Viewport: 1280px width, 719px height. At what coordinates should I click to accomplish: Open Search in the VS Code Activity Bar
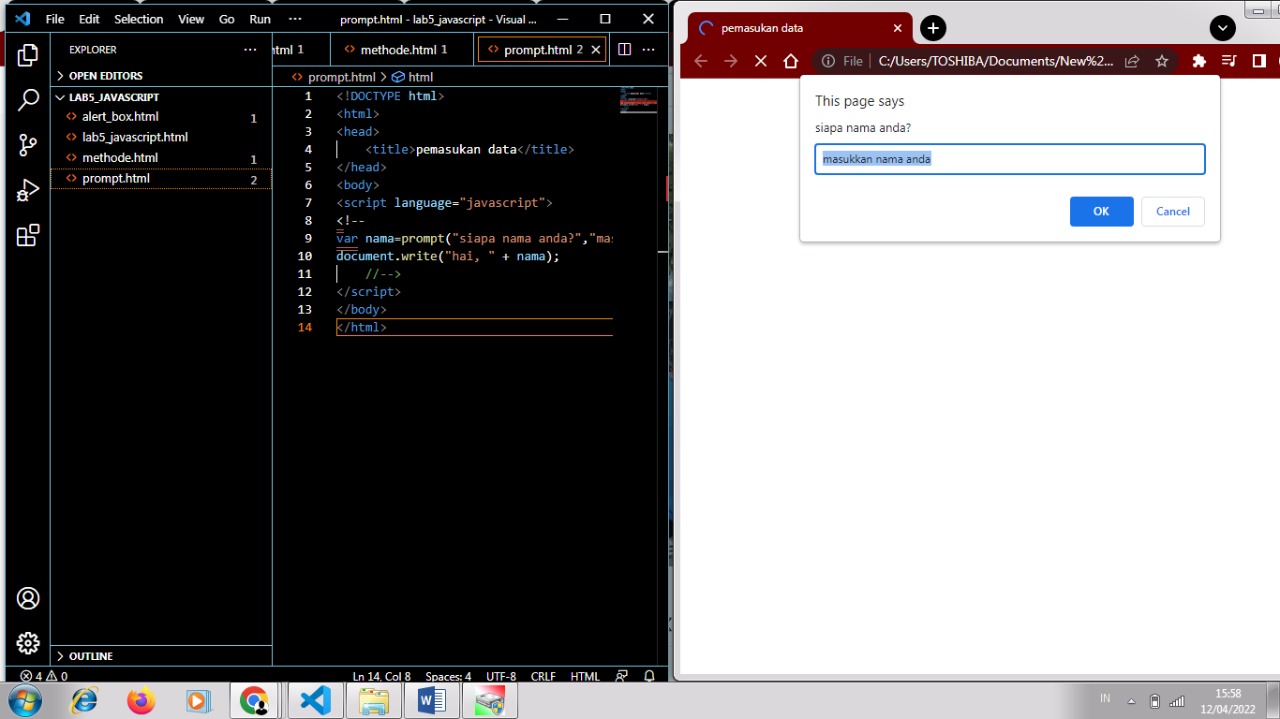27,99
